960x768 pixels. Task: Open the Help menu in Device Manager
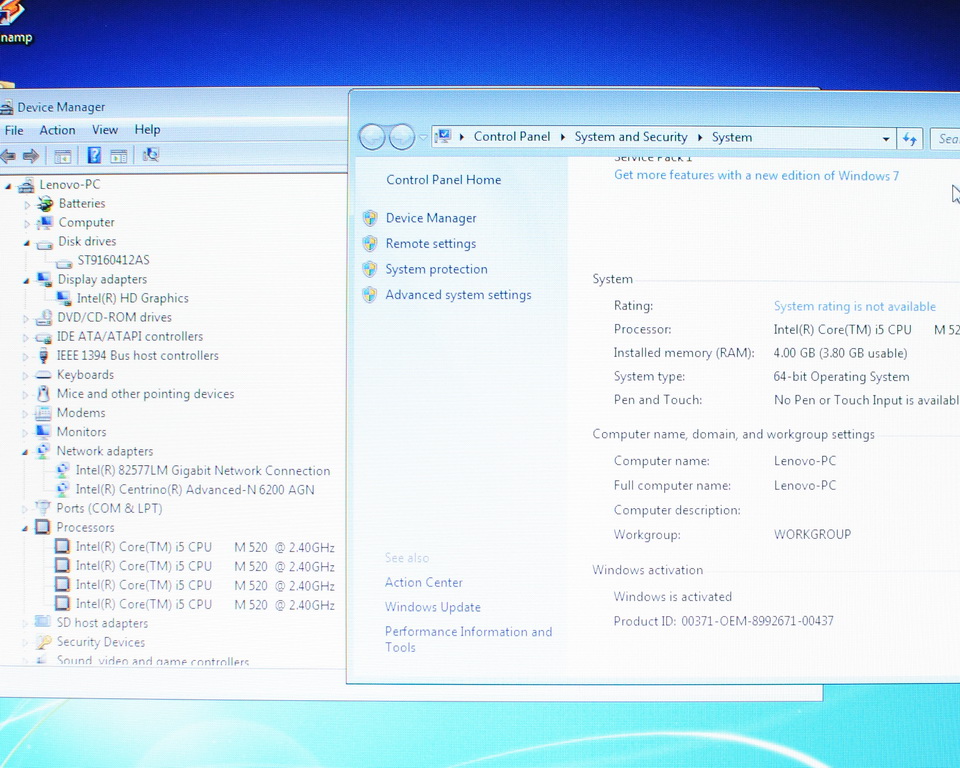pyautogui.click(x=147, y=129)
